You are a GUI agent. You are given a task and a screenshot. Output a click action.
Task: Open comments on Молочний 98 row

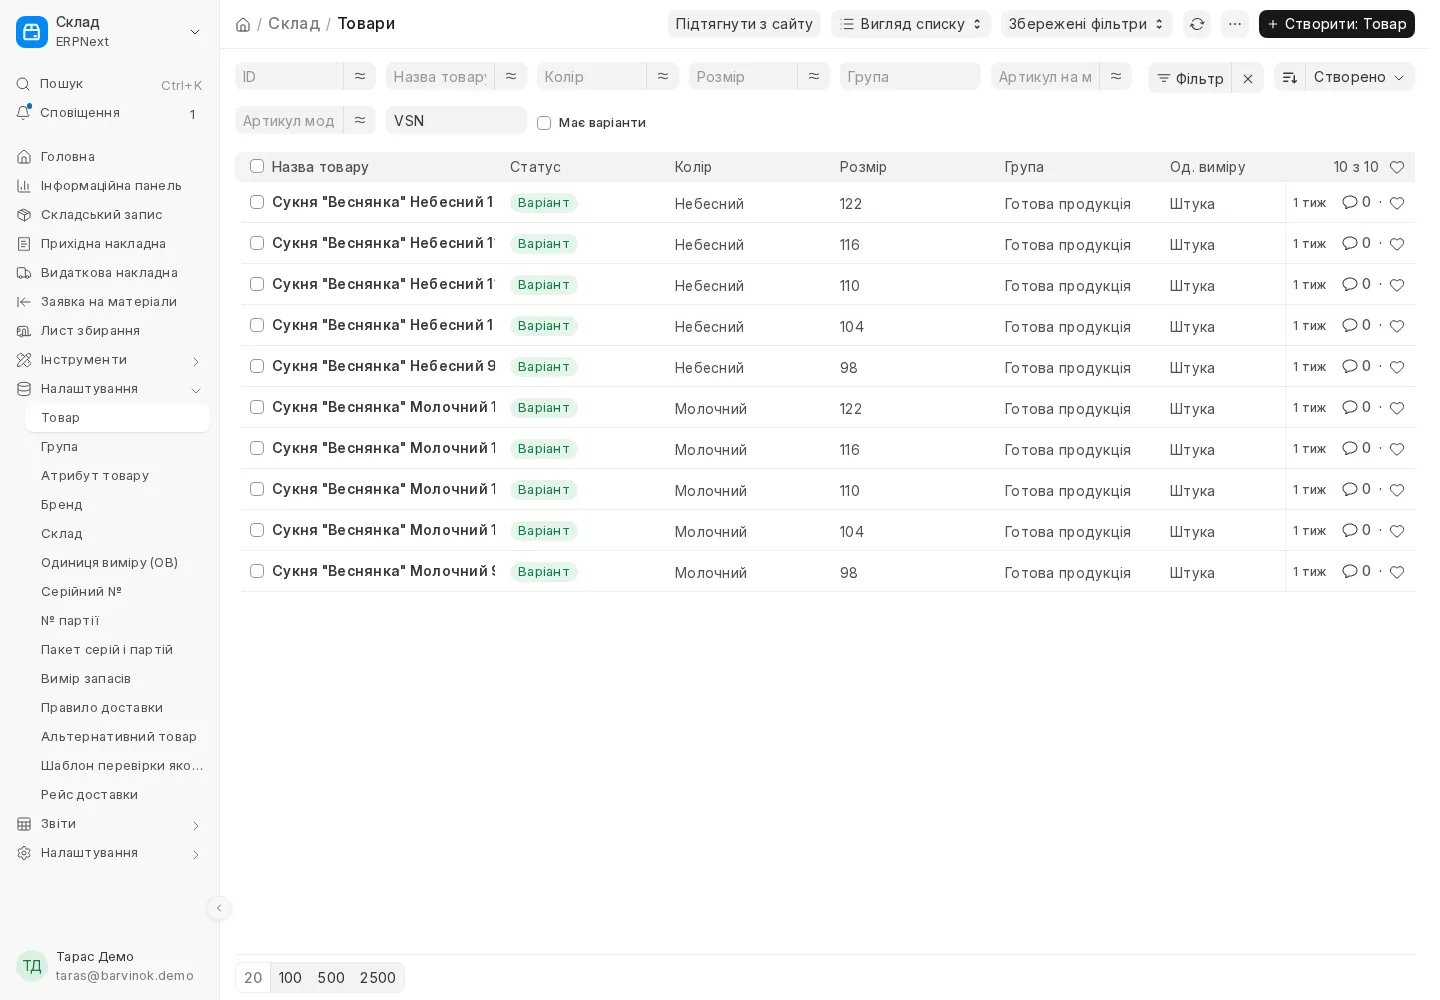tap(1356, 571)
